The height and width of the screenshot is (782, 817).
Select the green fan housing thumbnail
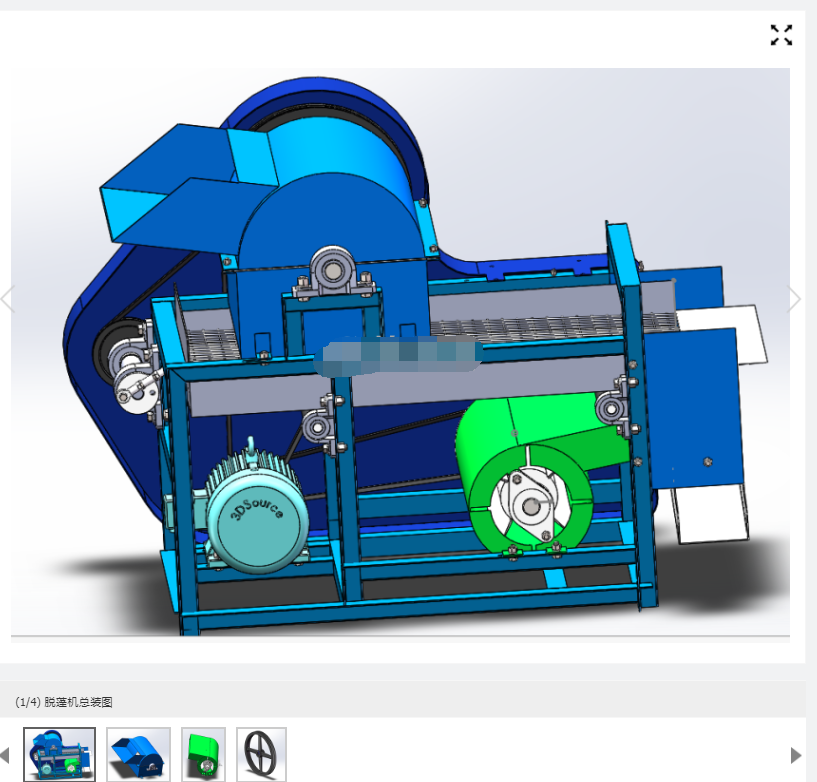tap(203, 754)
